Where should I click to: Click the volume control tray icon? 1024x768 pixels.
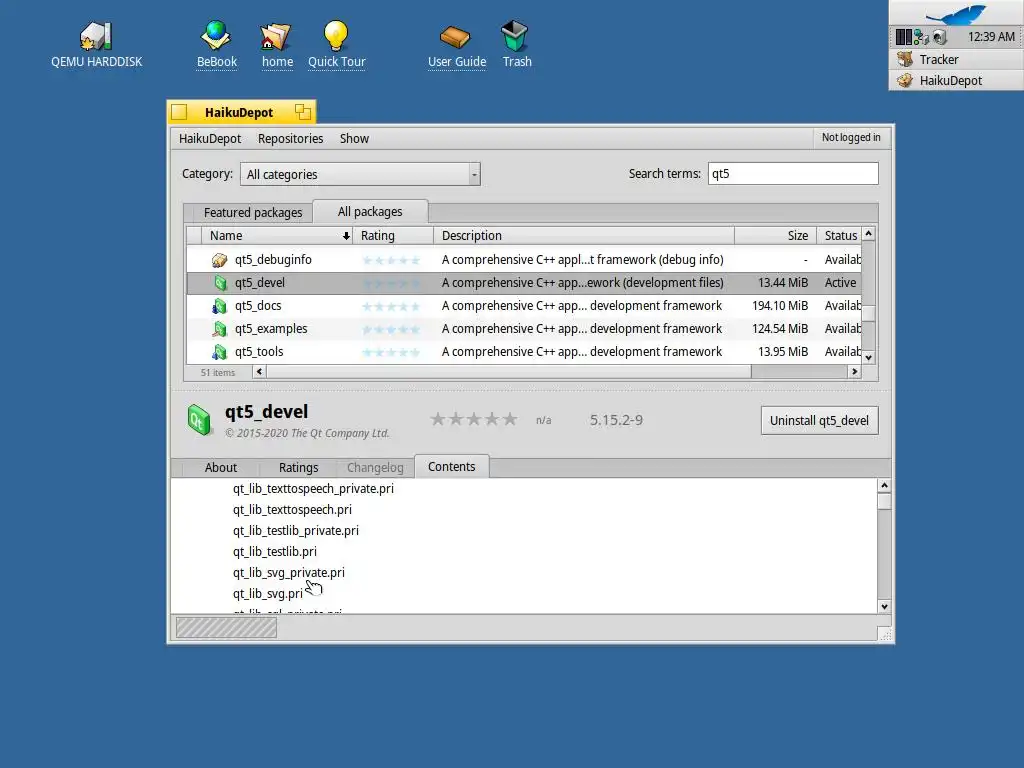[940, 37]
